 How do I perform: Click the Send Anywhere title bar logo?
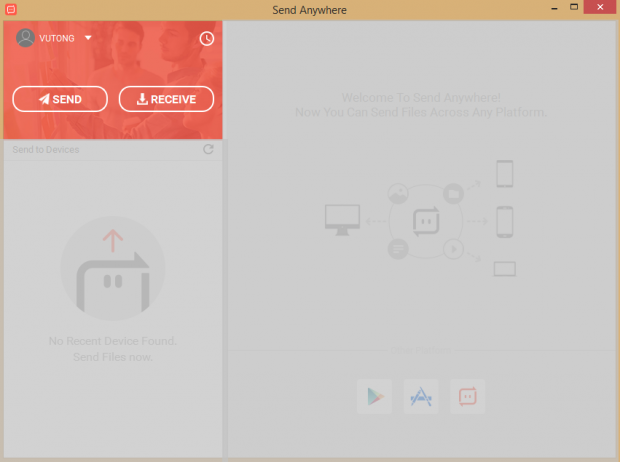(10, 9)
